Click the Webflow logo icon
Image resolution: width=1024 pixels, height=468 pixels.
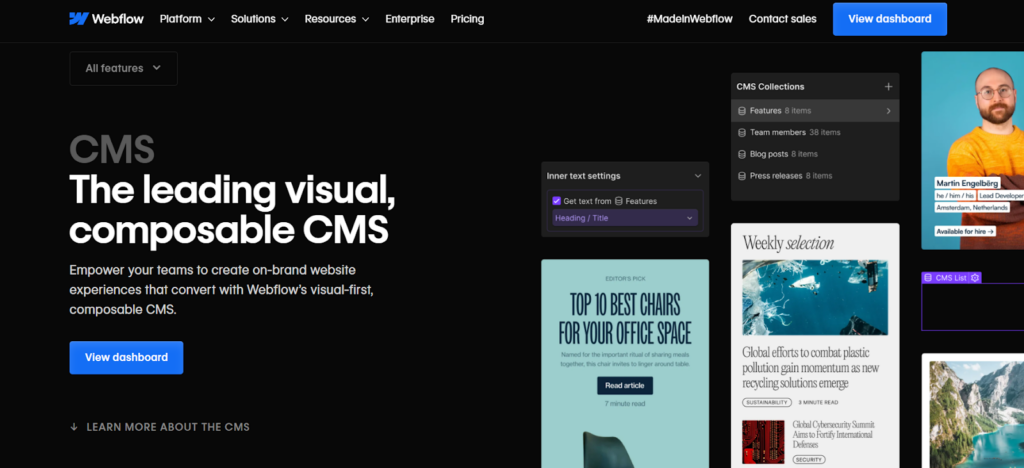[x=78, y=19]
